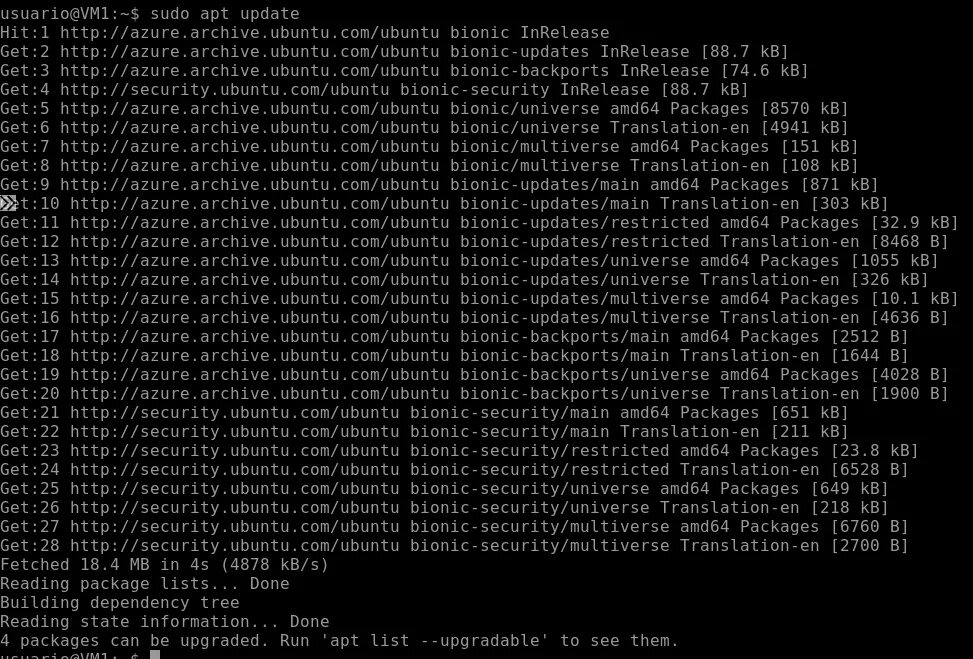Image resolution: width=973 pixels, height=659 pixels.
Task: Click the [8570 kB] size on the Get:5 line
Action: [x=804, y=109]
